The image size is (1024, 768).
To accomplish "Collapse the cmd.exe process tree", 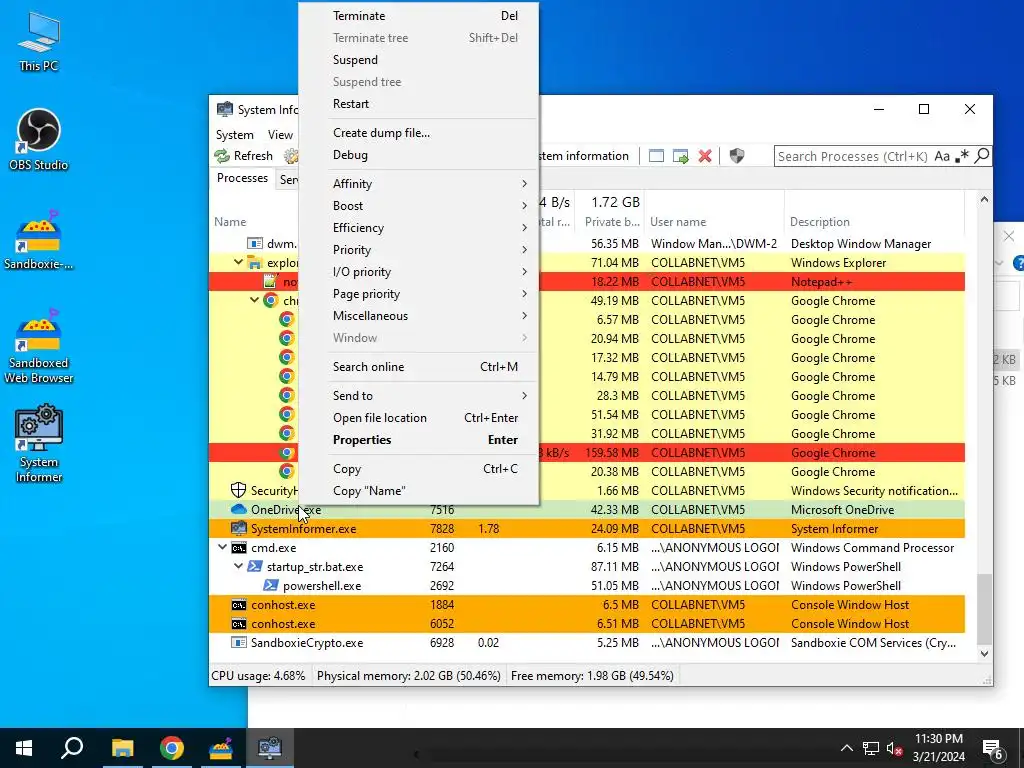I will (223, 547).
